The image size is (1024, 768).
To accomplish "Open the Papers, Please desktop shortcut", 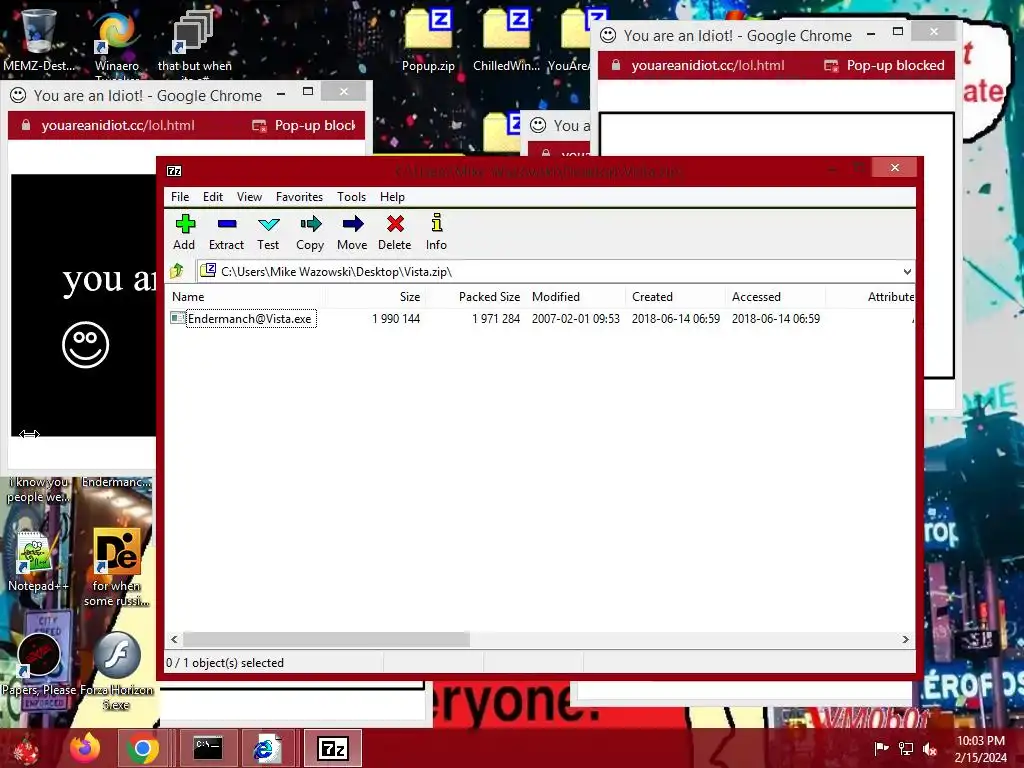I will coord(39,665).
